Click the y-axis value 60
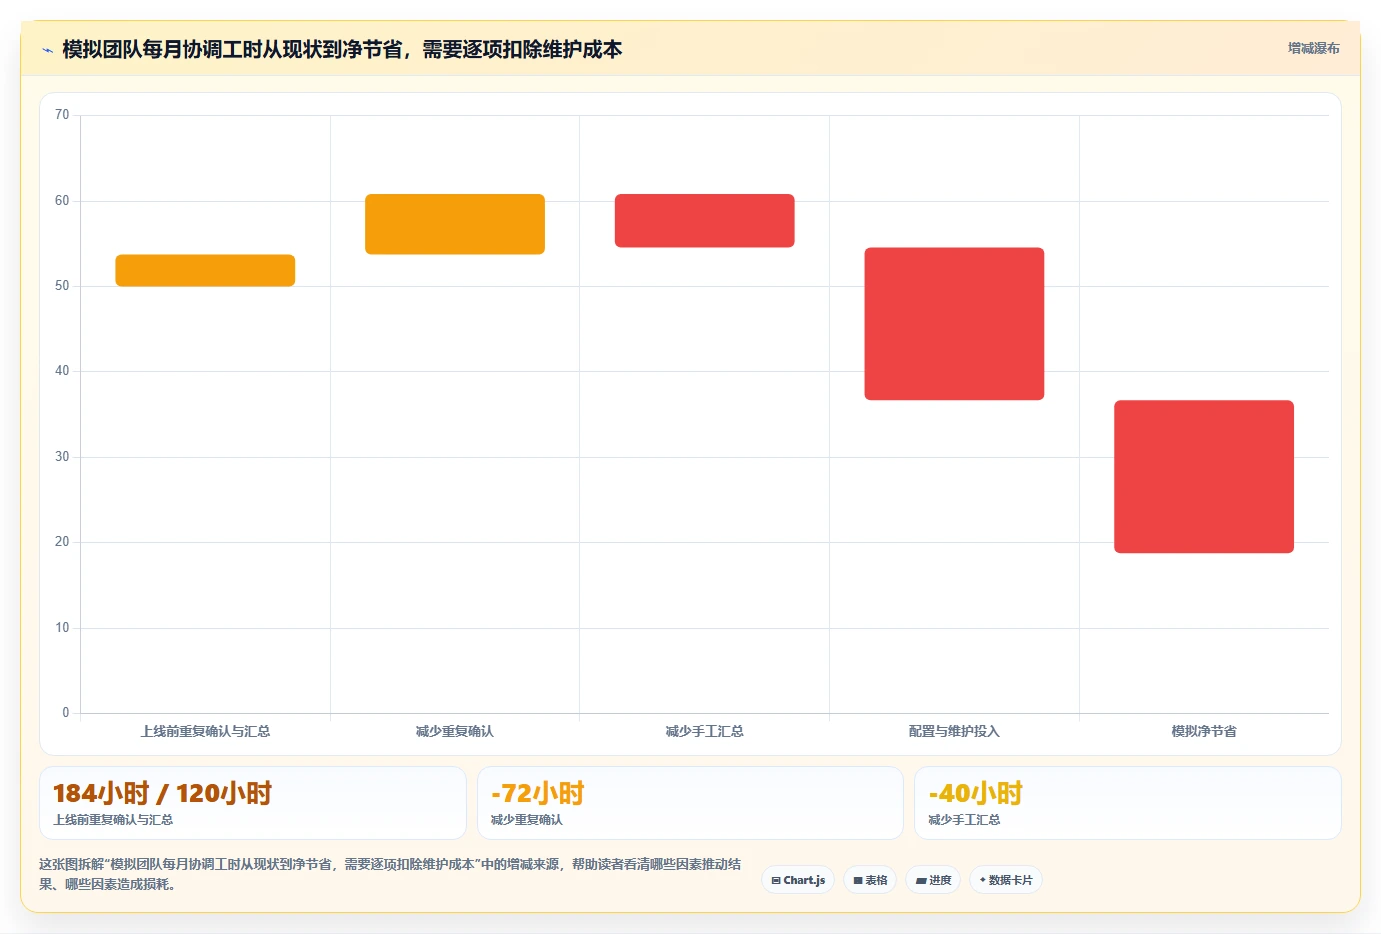The image size is (1381, 934). click(x=62, y=201)
